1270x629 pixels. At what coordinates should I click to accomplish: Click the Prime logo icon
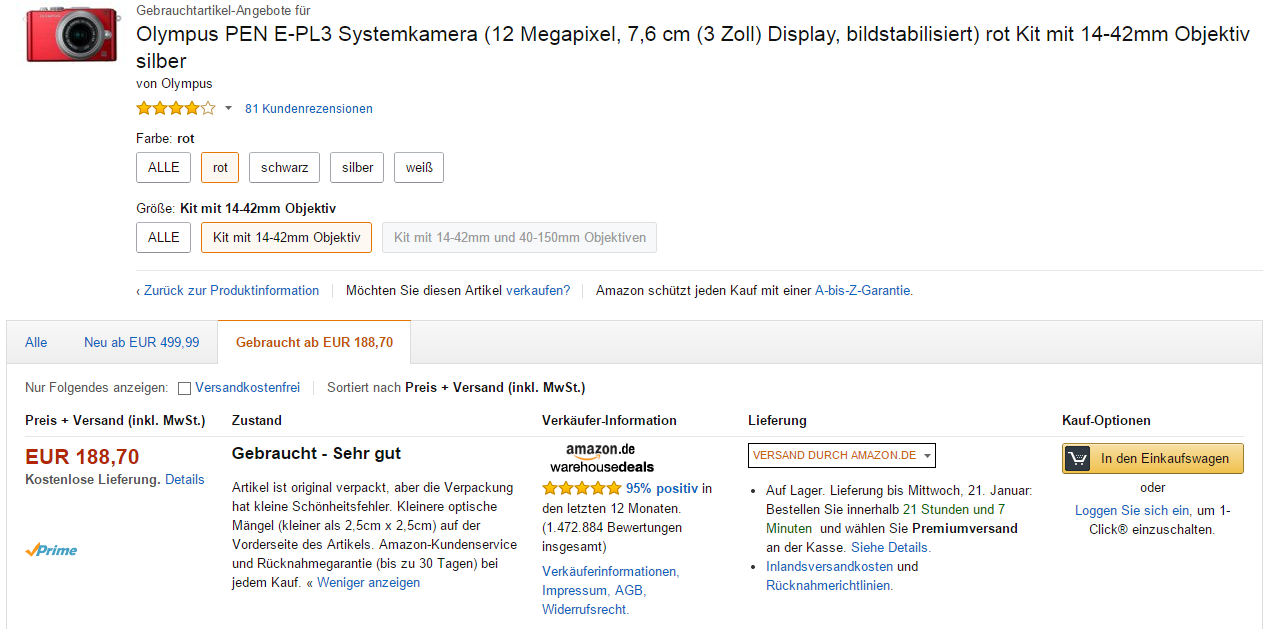pos(51,550)
